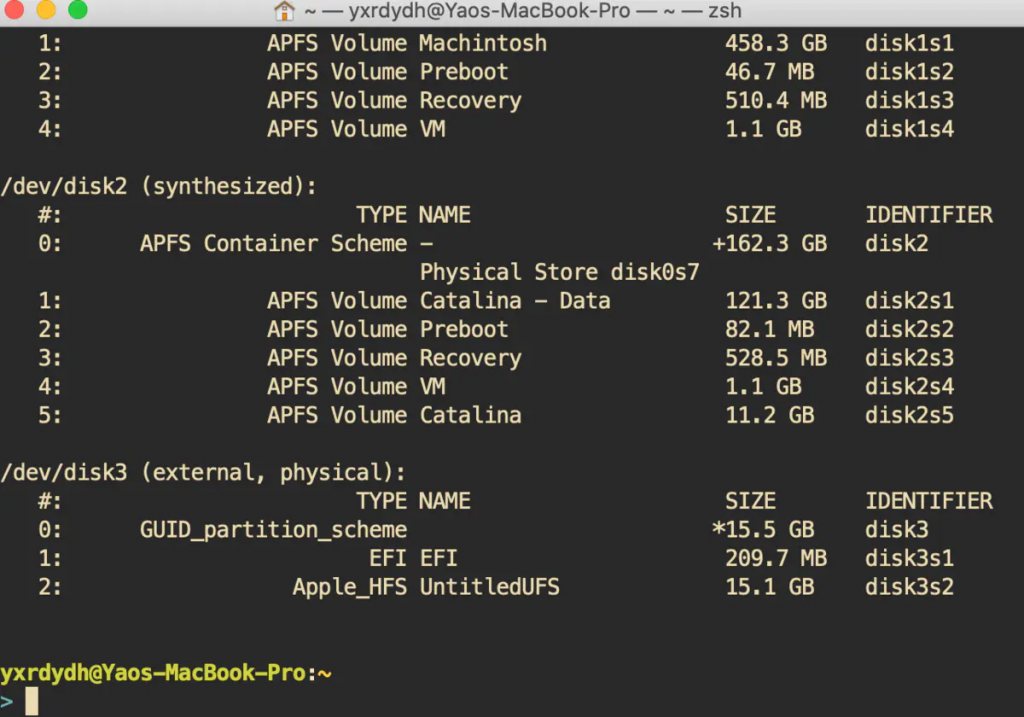Click 'disk2s5' identifier
Screen dimensions: 1024x717
(909, 415)
